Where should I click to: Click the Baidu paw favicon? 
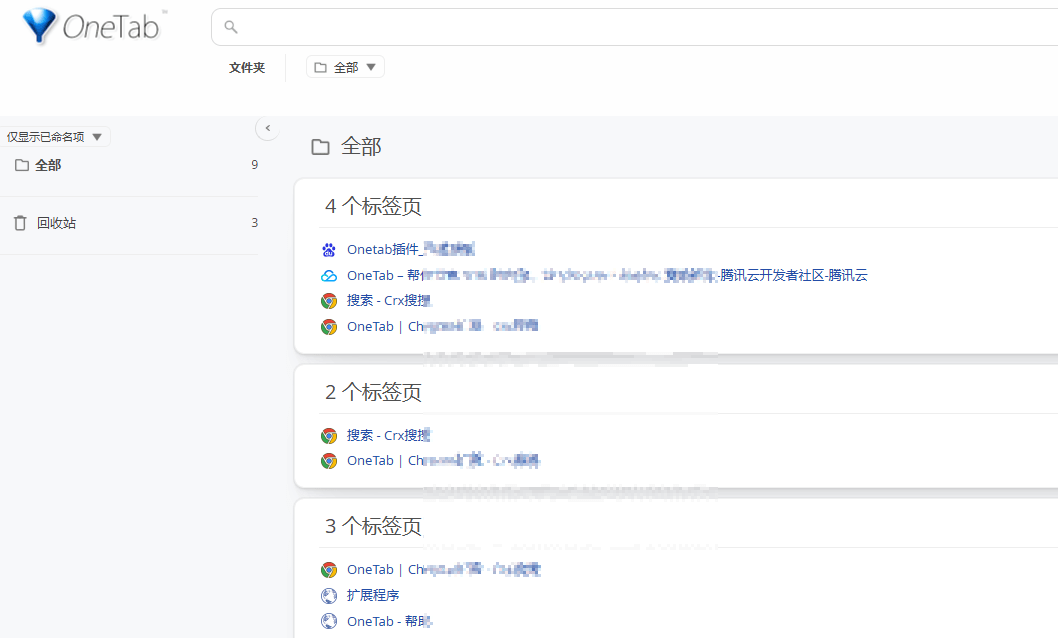pyautogui.click(x=329, y=250)
